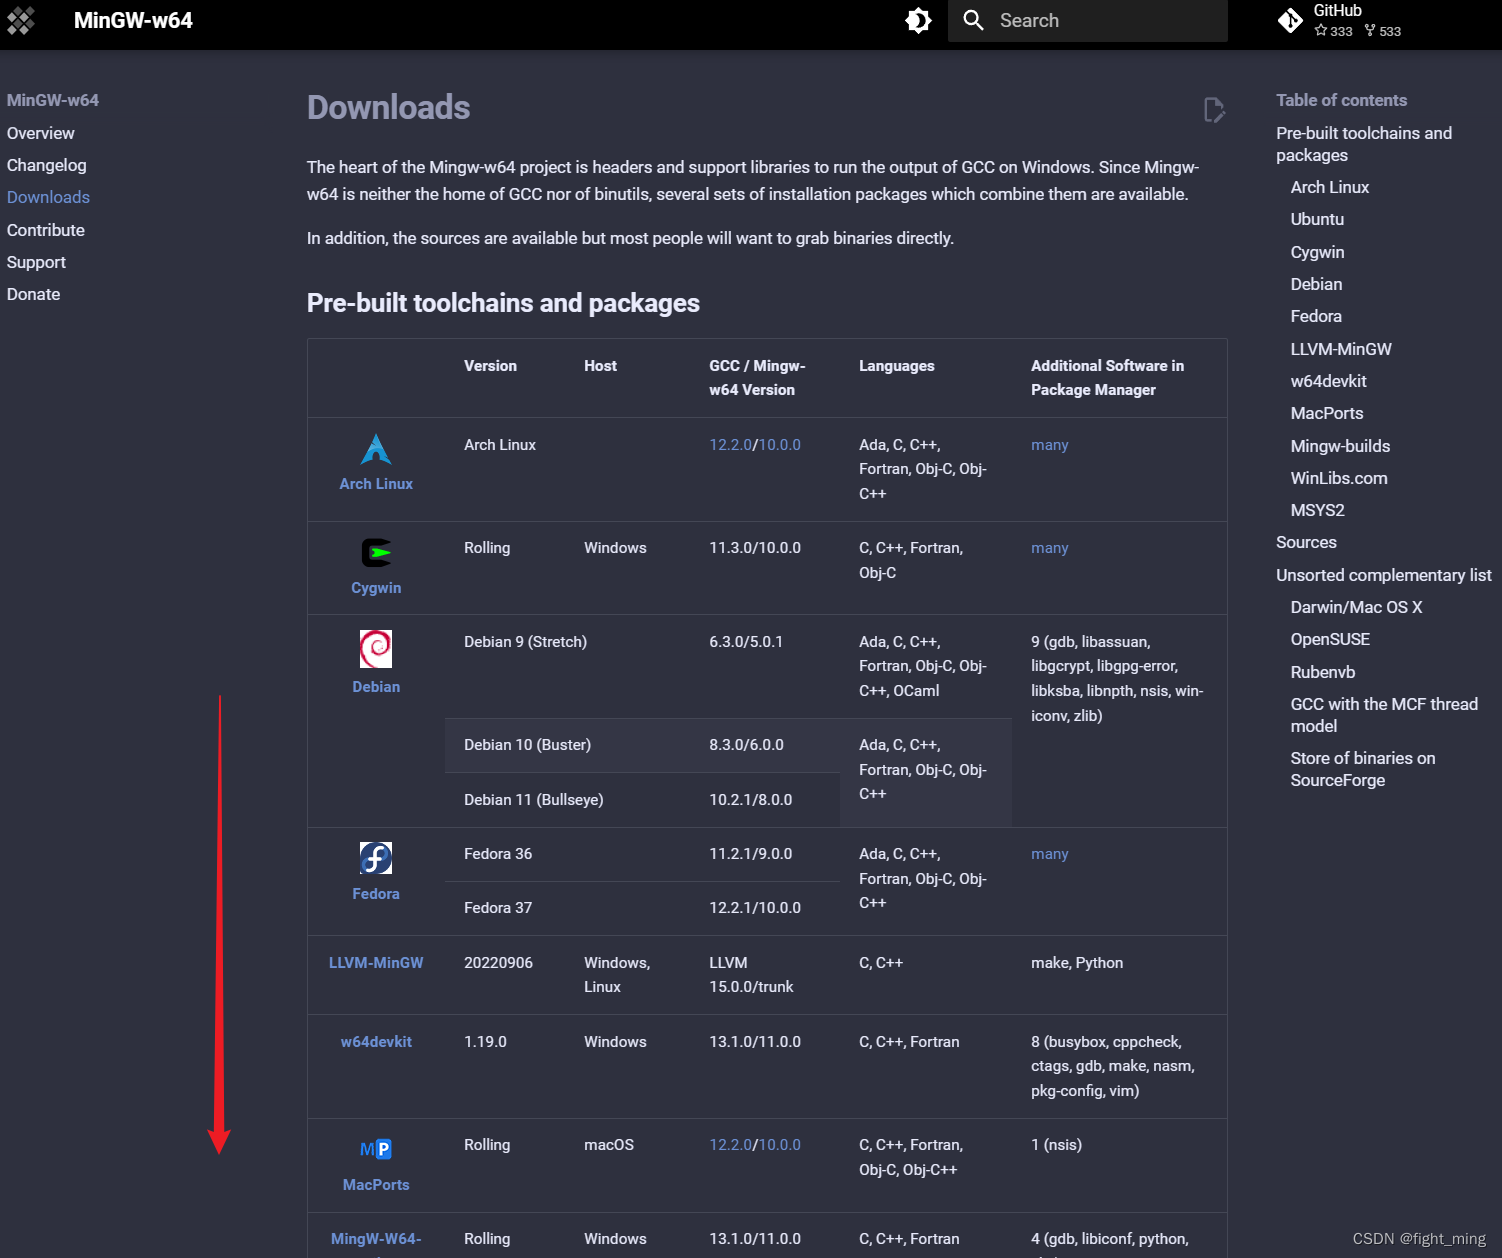This screenshot has height=1258, width=1502.
Task: Click the Arch Linux logo icon
Action: [376, 449]
